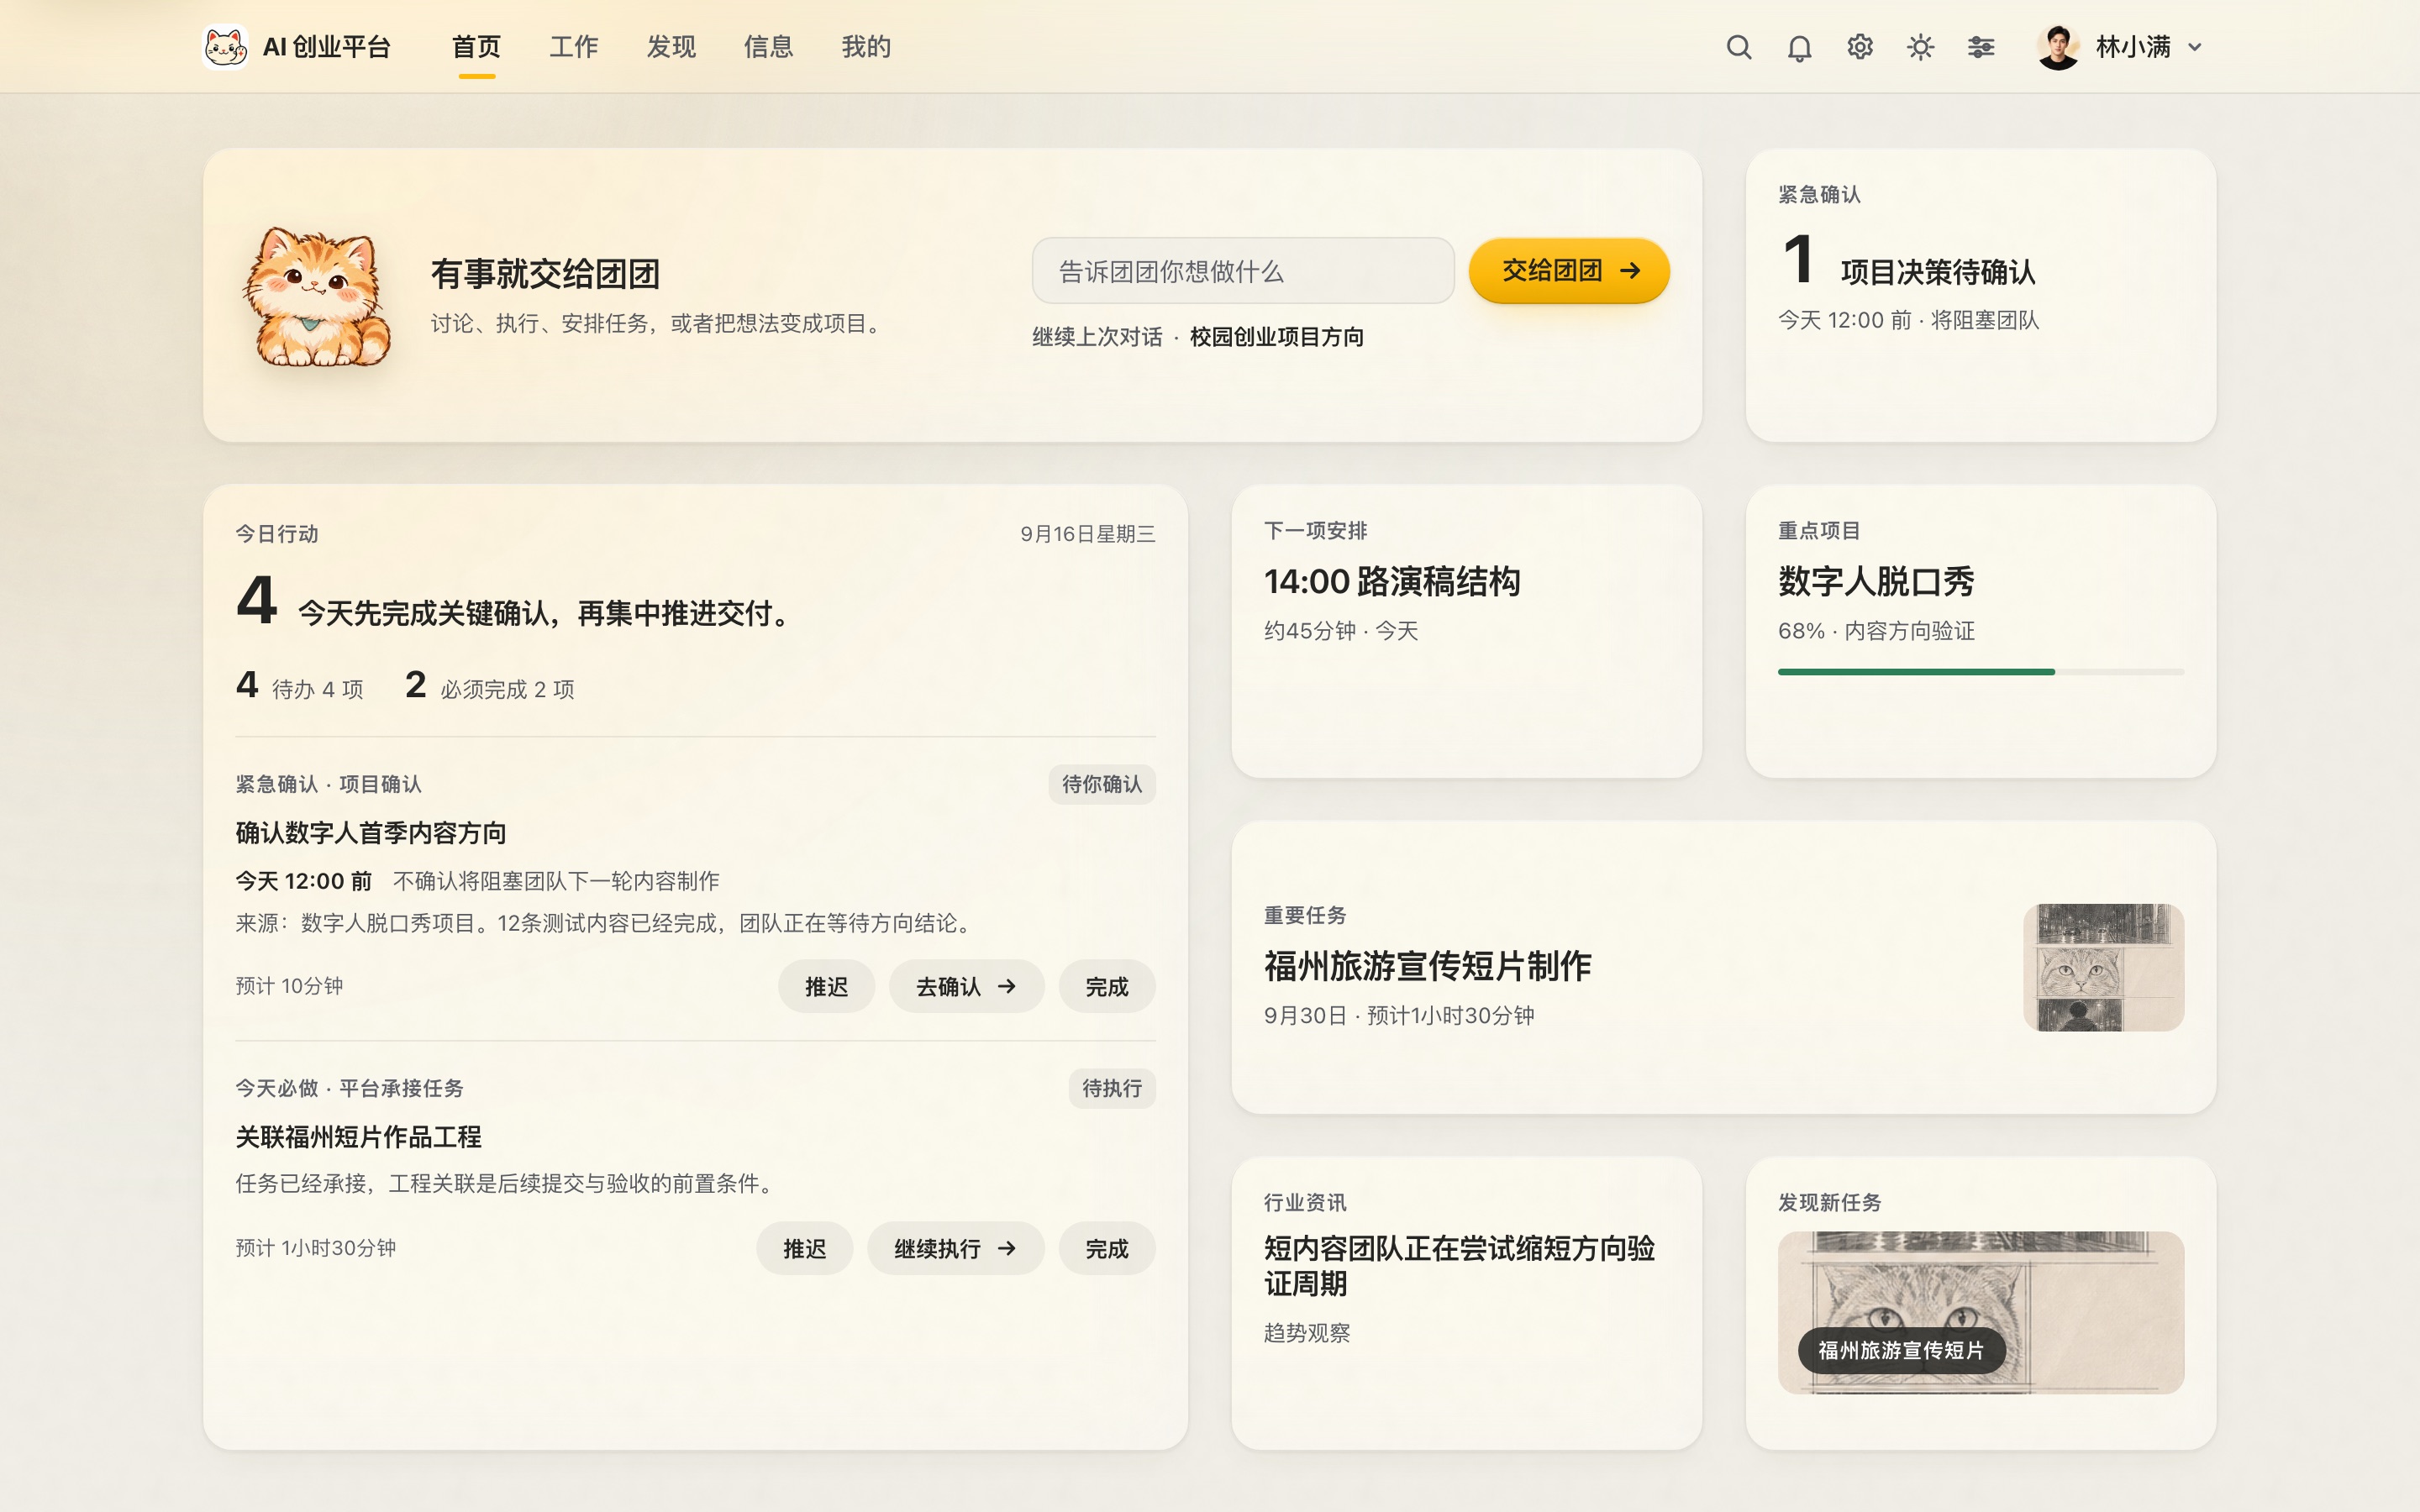Open the sliders preferences icon
This screenshot has width=2420, height=1512.
click(x=1981, y=47)
